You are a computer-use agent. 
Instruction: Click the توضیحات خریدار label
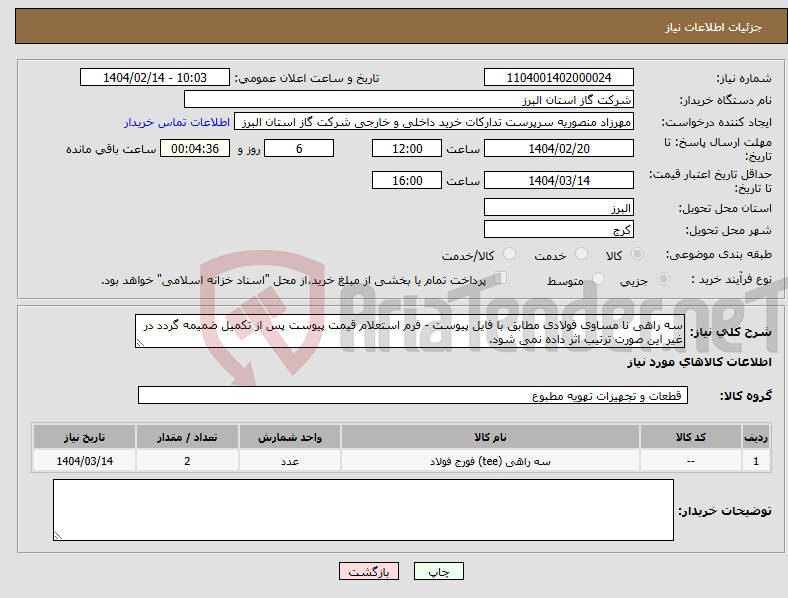725,511
